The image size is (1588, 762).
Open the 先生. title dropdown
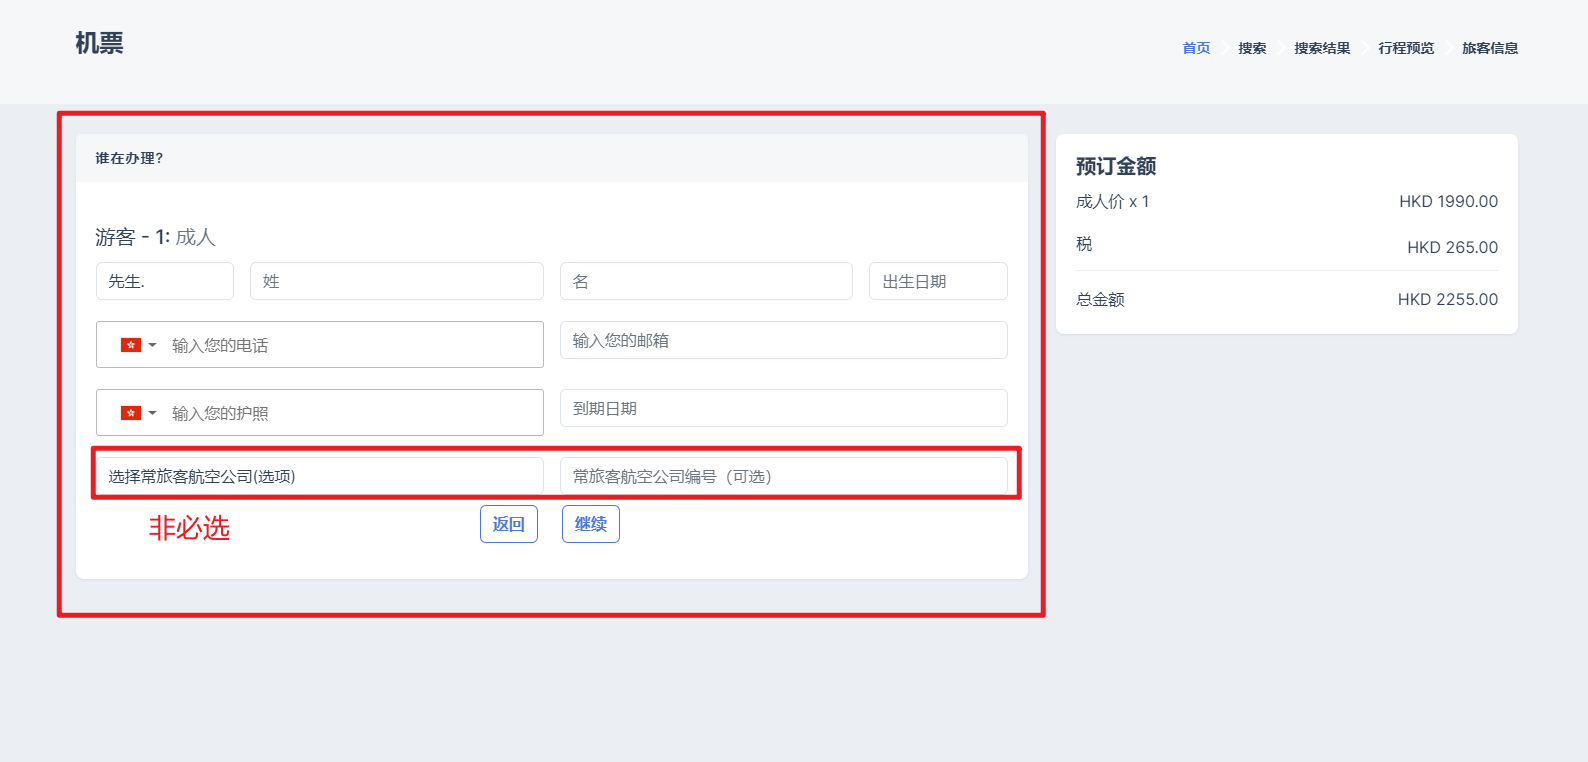(x=165, y=281)
